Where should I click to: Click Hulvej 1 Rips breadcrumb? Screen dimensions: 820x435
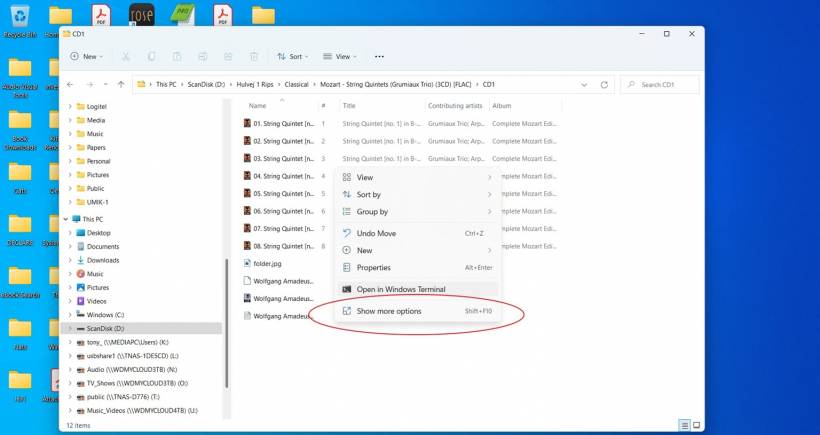[x=255, y=84]
